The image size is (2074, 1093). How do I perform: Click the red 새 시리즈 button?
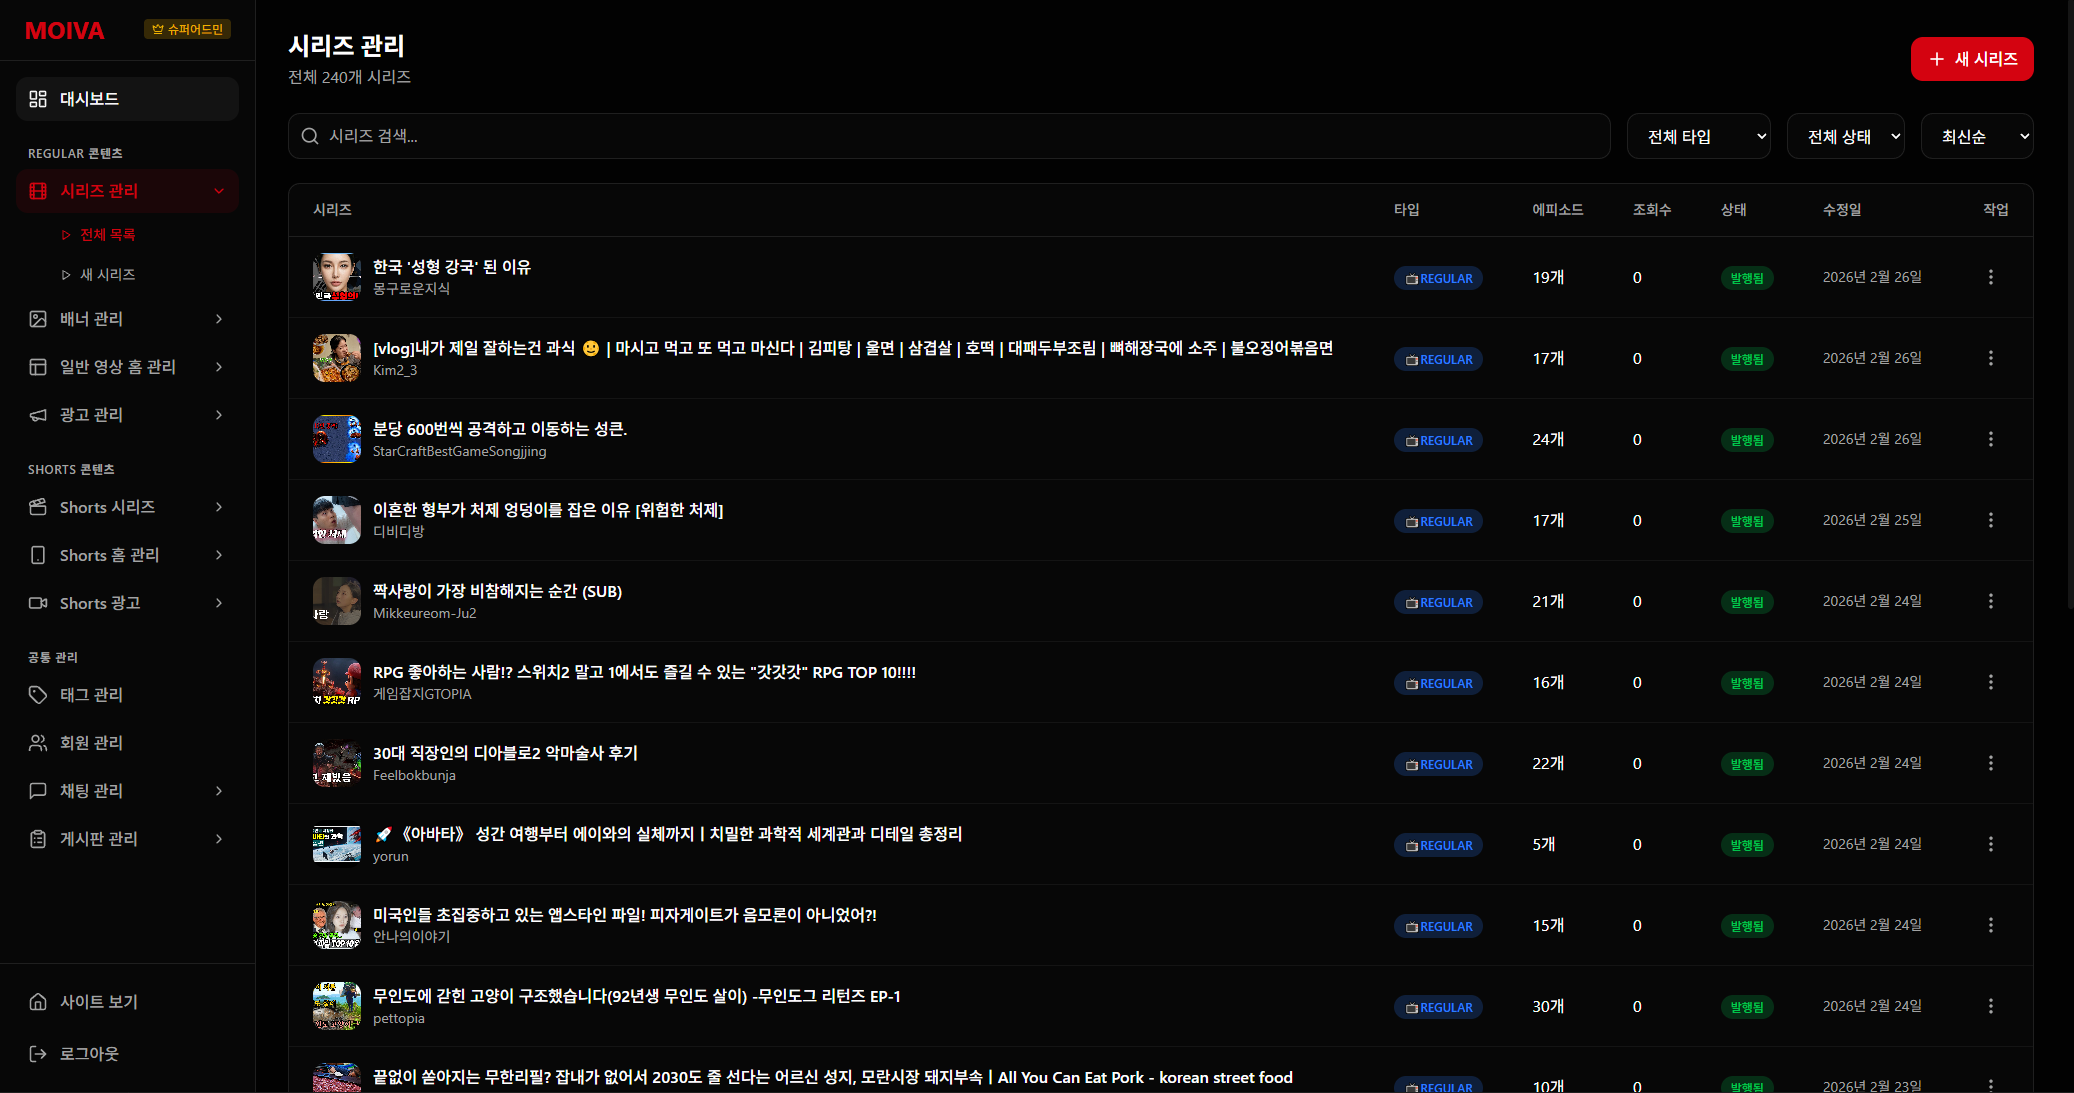tap(1971, 59)
